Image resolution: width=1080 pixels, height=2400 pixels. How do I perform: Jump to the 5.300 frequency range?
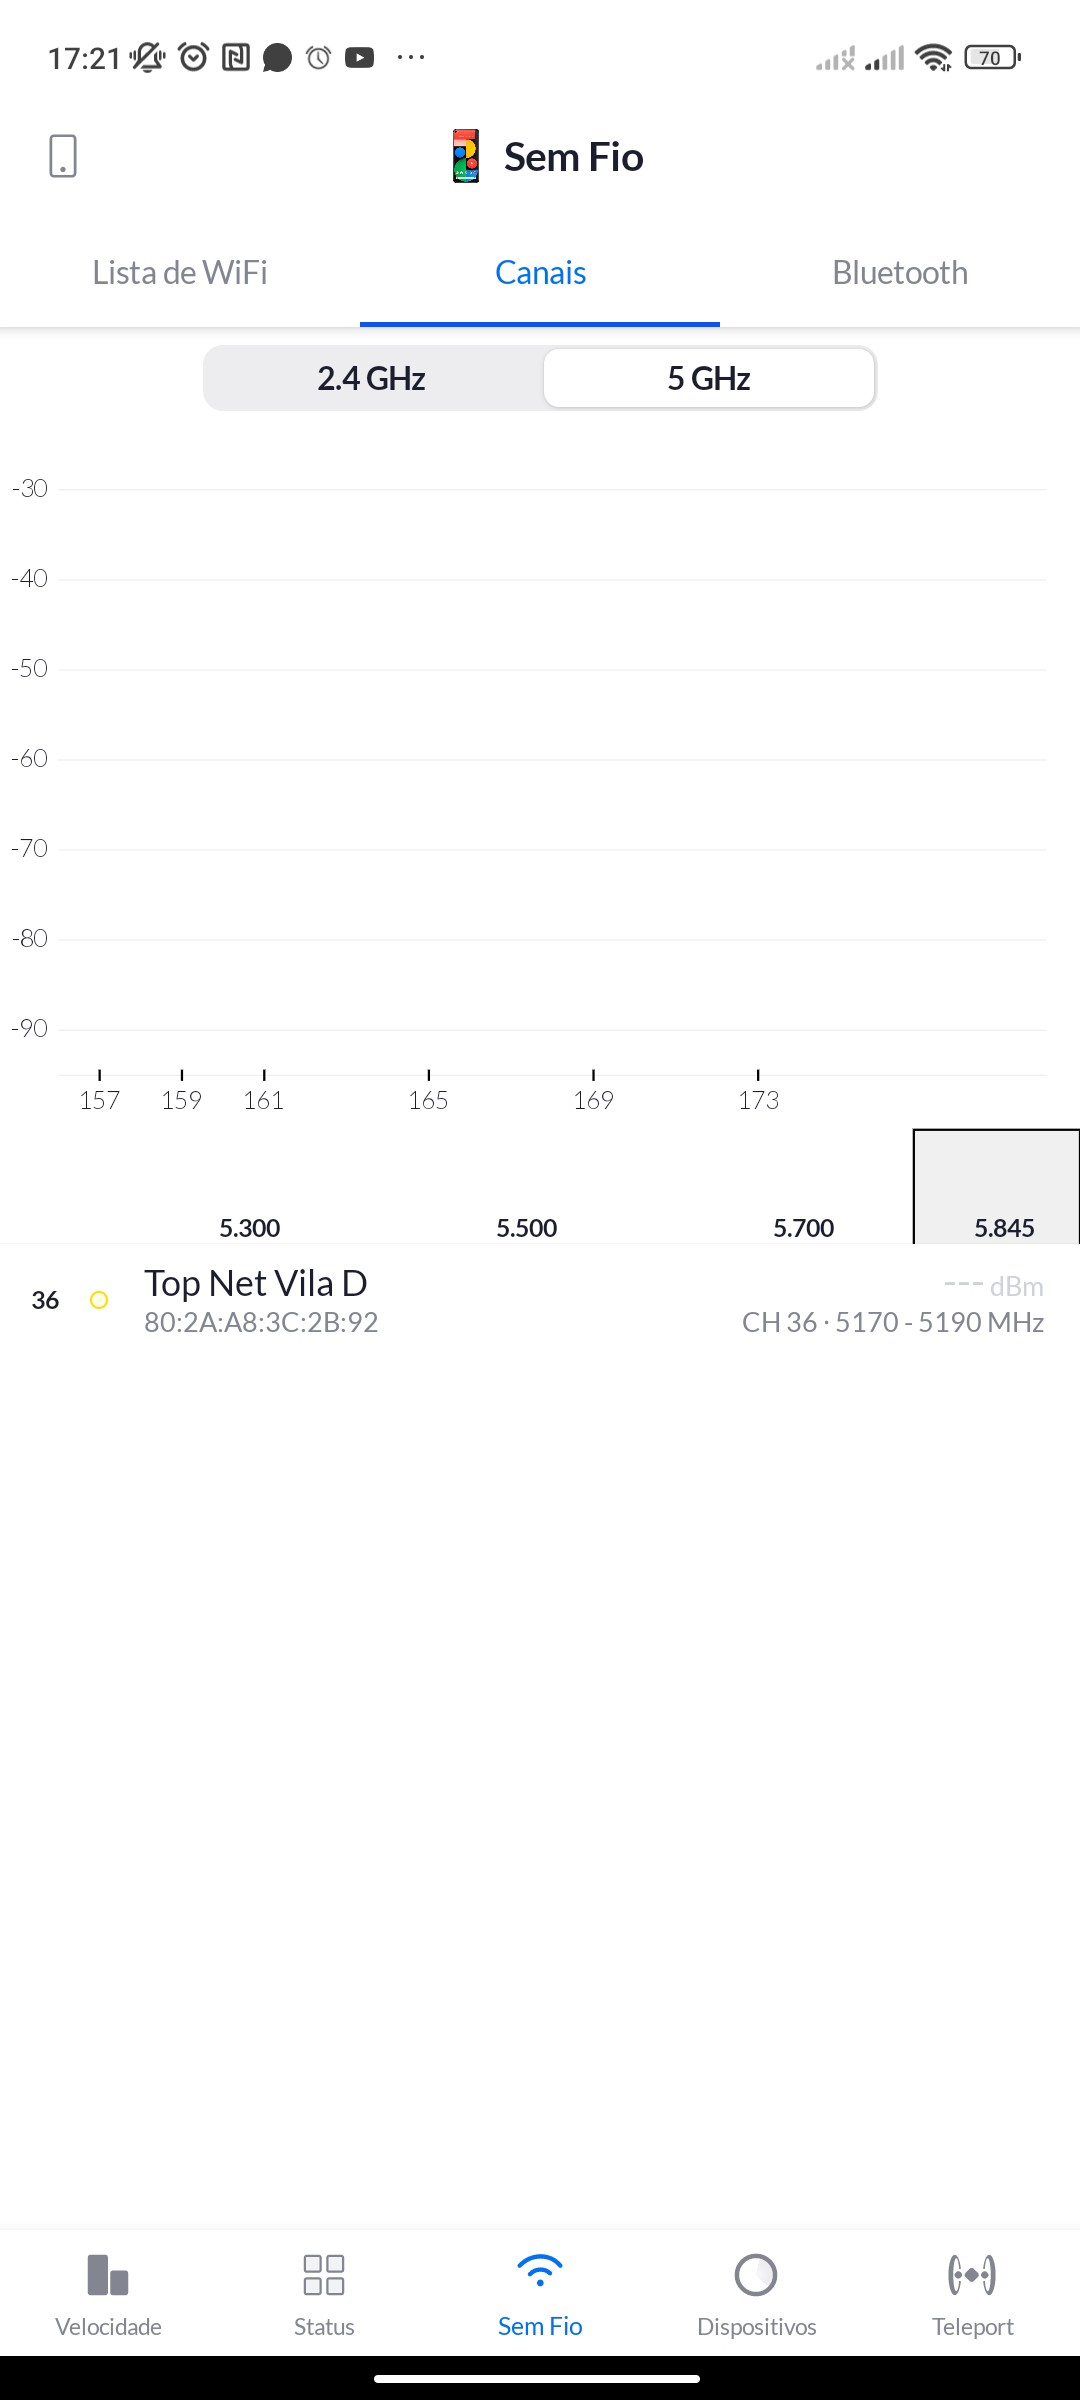click(x=250, y=1227)
